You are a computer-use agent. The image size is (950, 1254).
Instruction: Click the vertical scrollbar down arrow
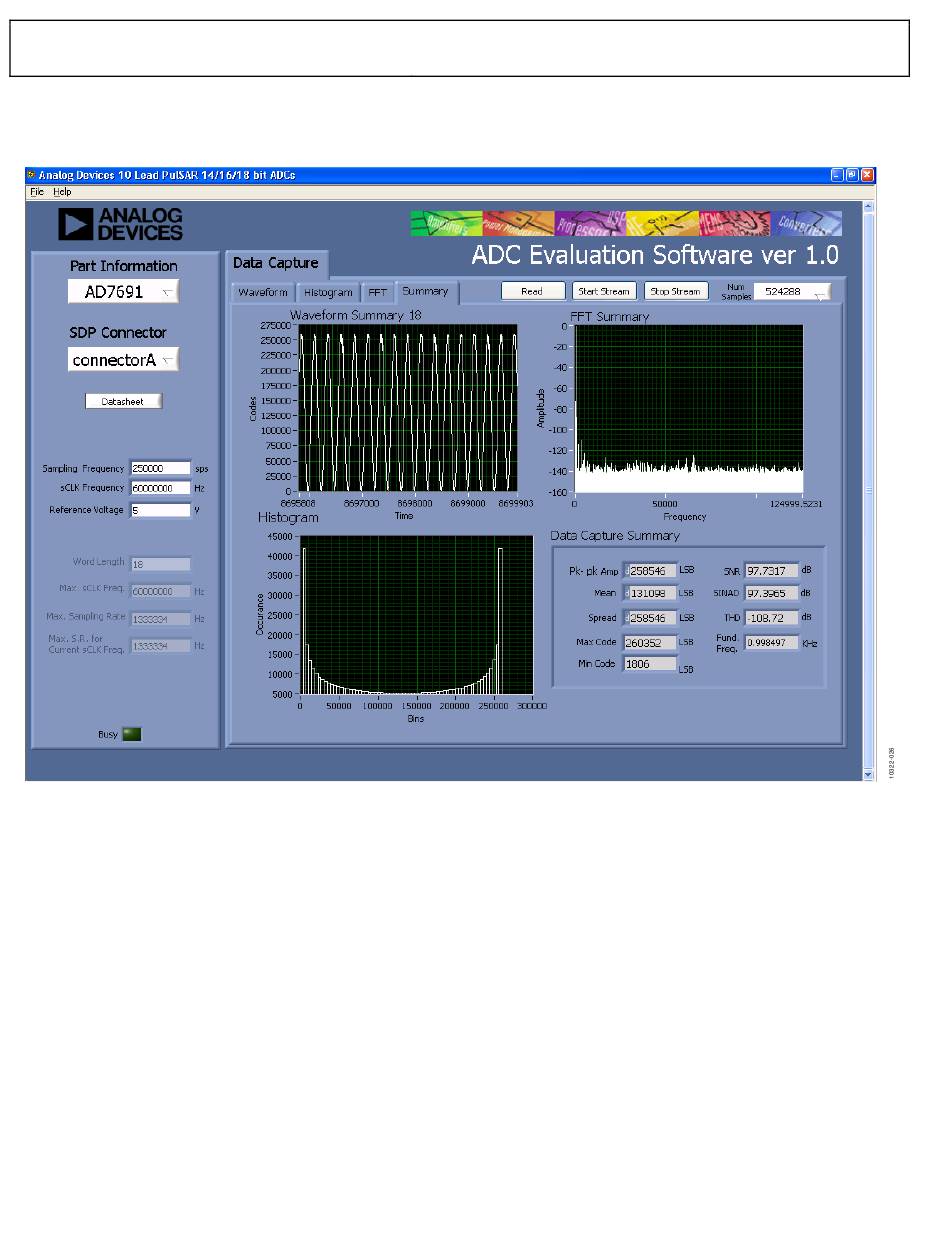868,774
